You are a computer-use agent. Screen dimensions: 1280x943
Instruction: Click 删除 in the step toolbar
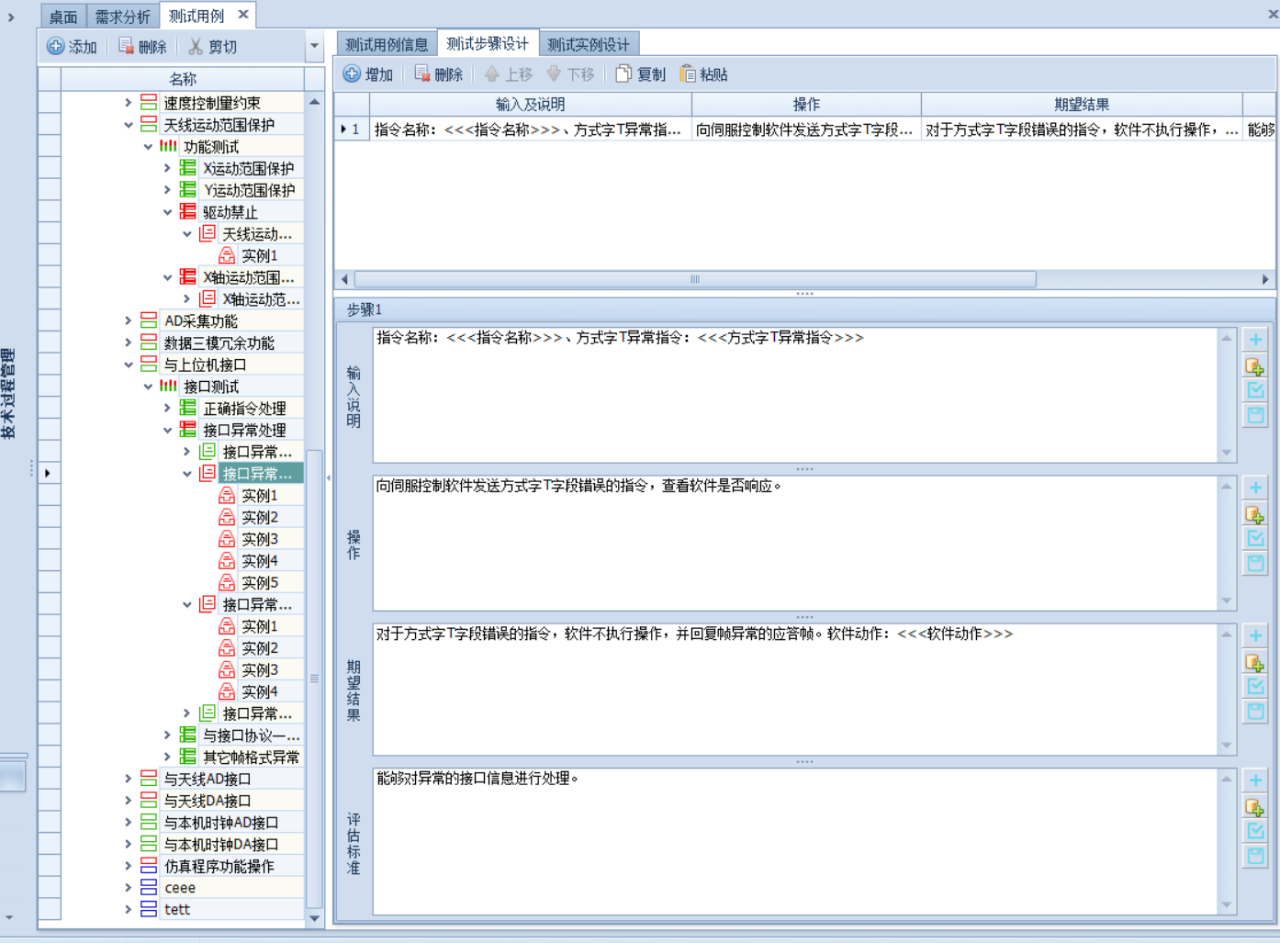(x=438, y=74)
